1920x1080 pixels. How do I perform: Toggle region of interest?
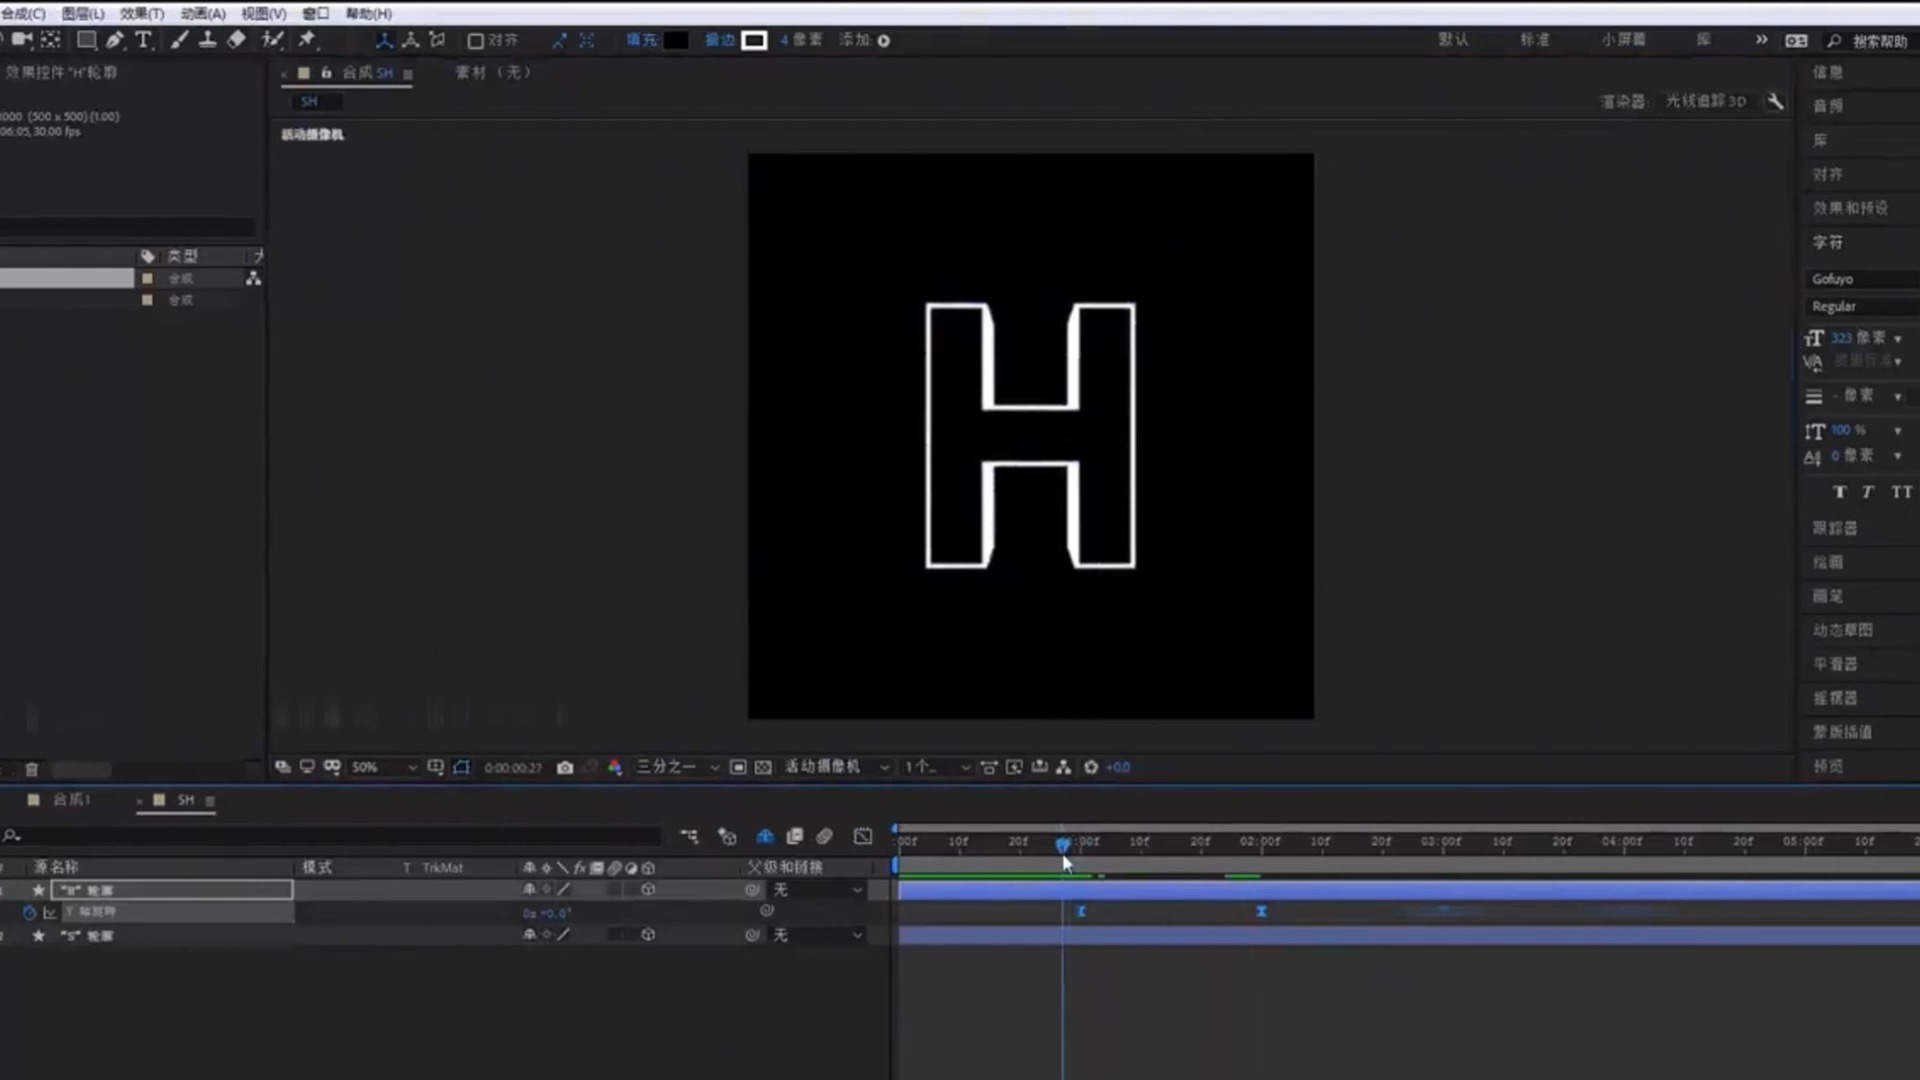(738, 767)
